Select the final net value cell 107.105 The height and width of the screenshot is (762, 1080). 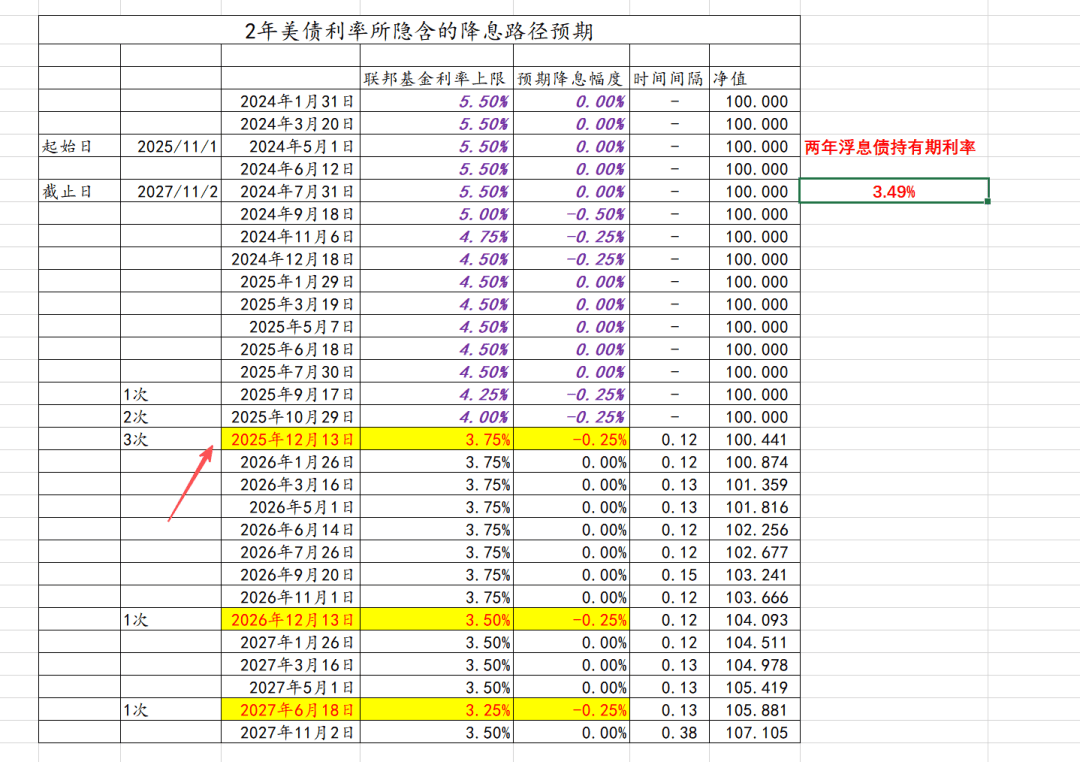(x=755, y=733)
